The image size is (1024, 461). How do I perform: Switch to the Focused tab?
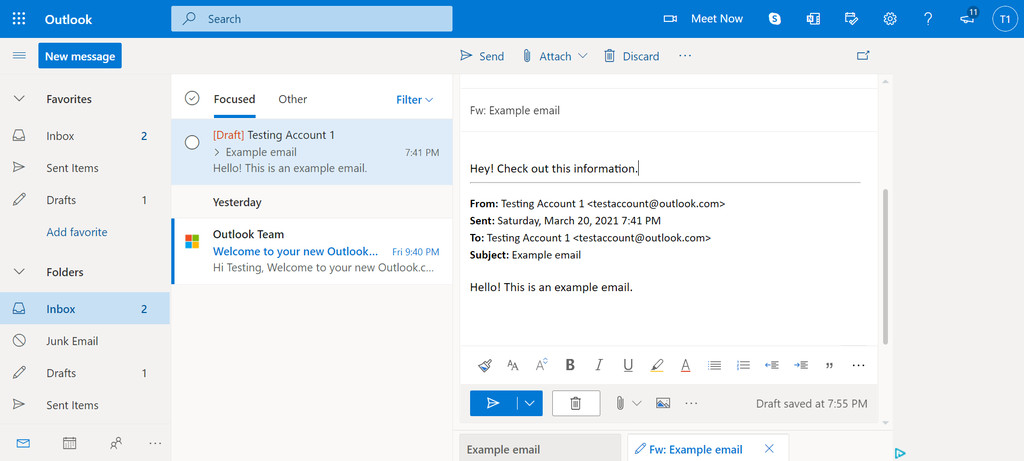click(234, 99)
